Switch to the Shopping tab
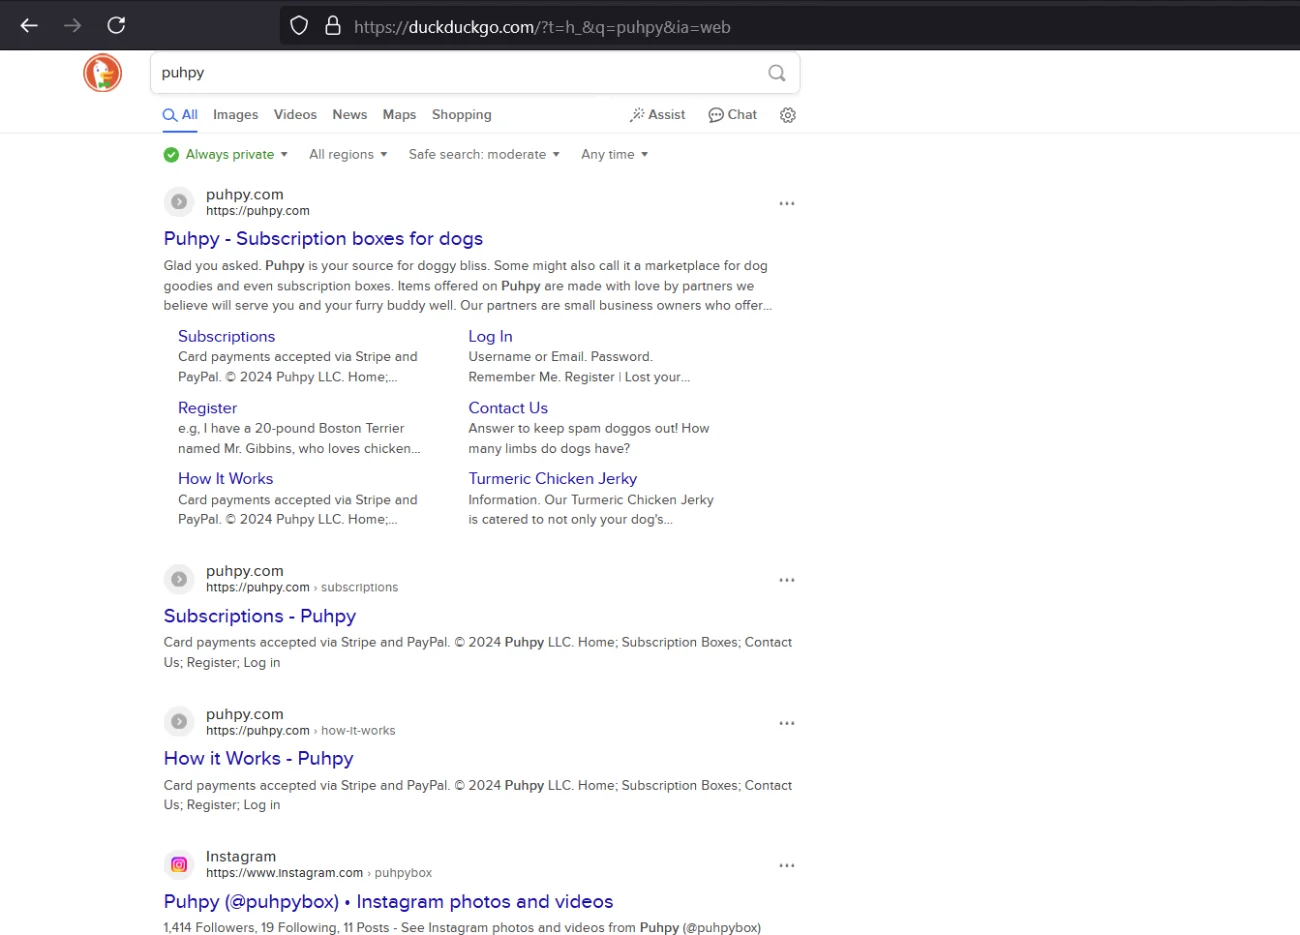The height and width of the screenshot is (935, 1300). 462,115
